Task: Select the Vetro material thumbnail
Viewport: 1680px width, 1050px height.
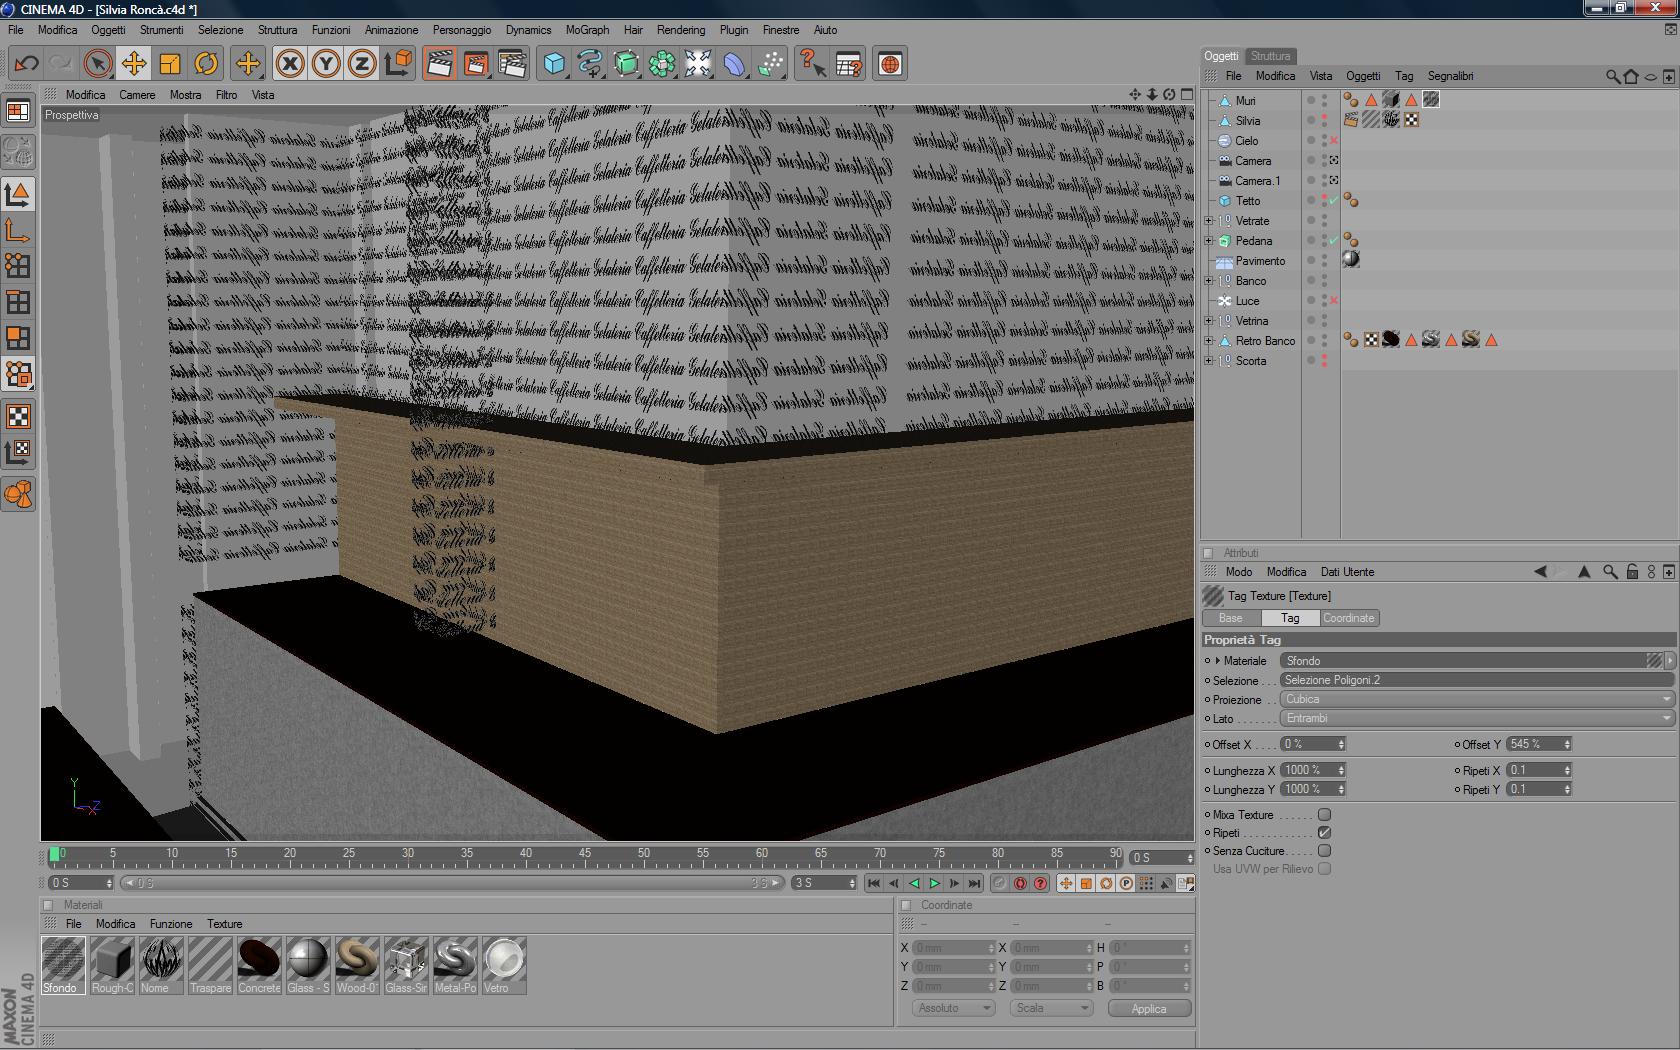Action: pyautogui.click(x=504, y=965)
